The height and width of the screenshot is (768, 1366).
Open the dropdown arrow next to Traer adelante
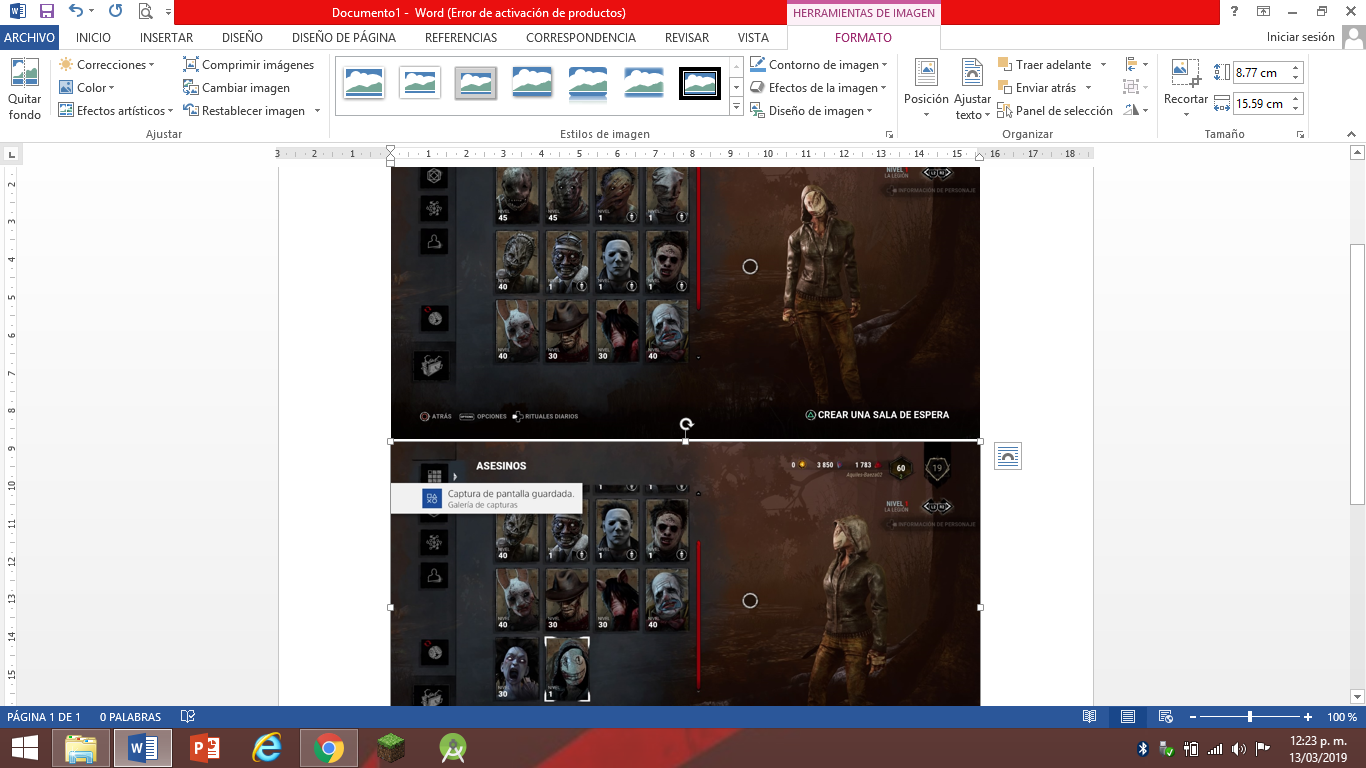(1103, 65)
